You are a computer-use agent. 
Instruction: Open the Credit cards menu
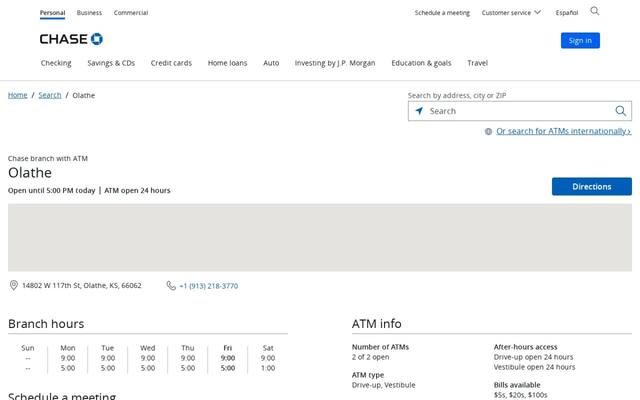pos(171,63)
